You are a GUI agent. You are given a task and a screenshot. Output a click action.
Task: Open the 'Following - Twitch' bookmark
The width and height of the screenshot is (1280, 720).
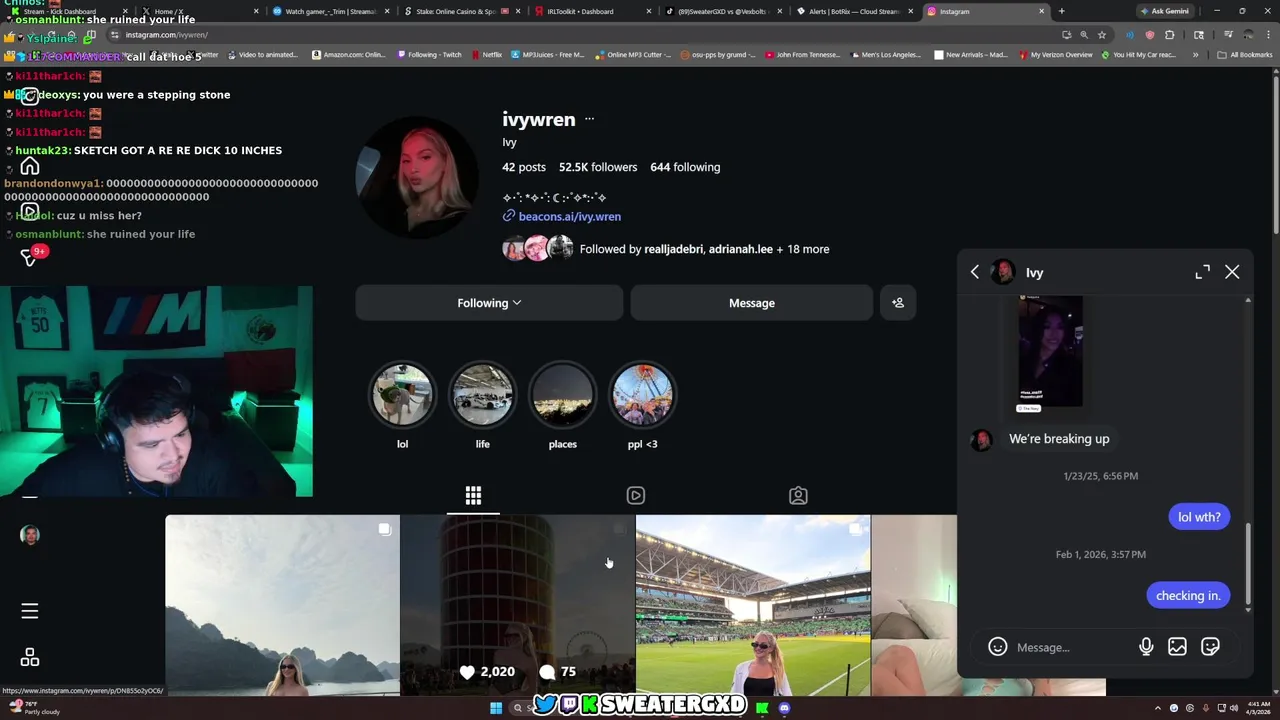(x=429, y=55)
